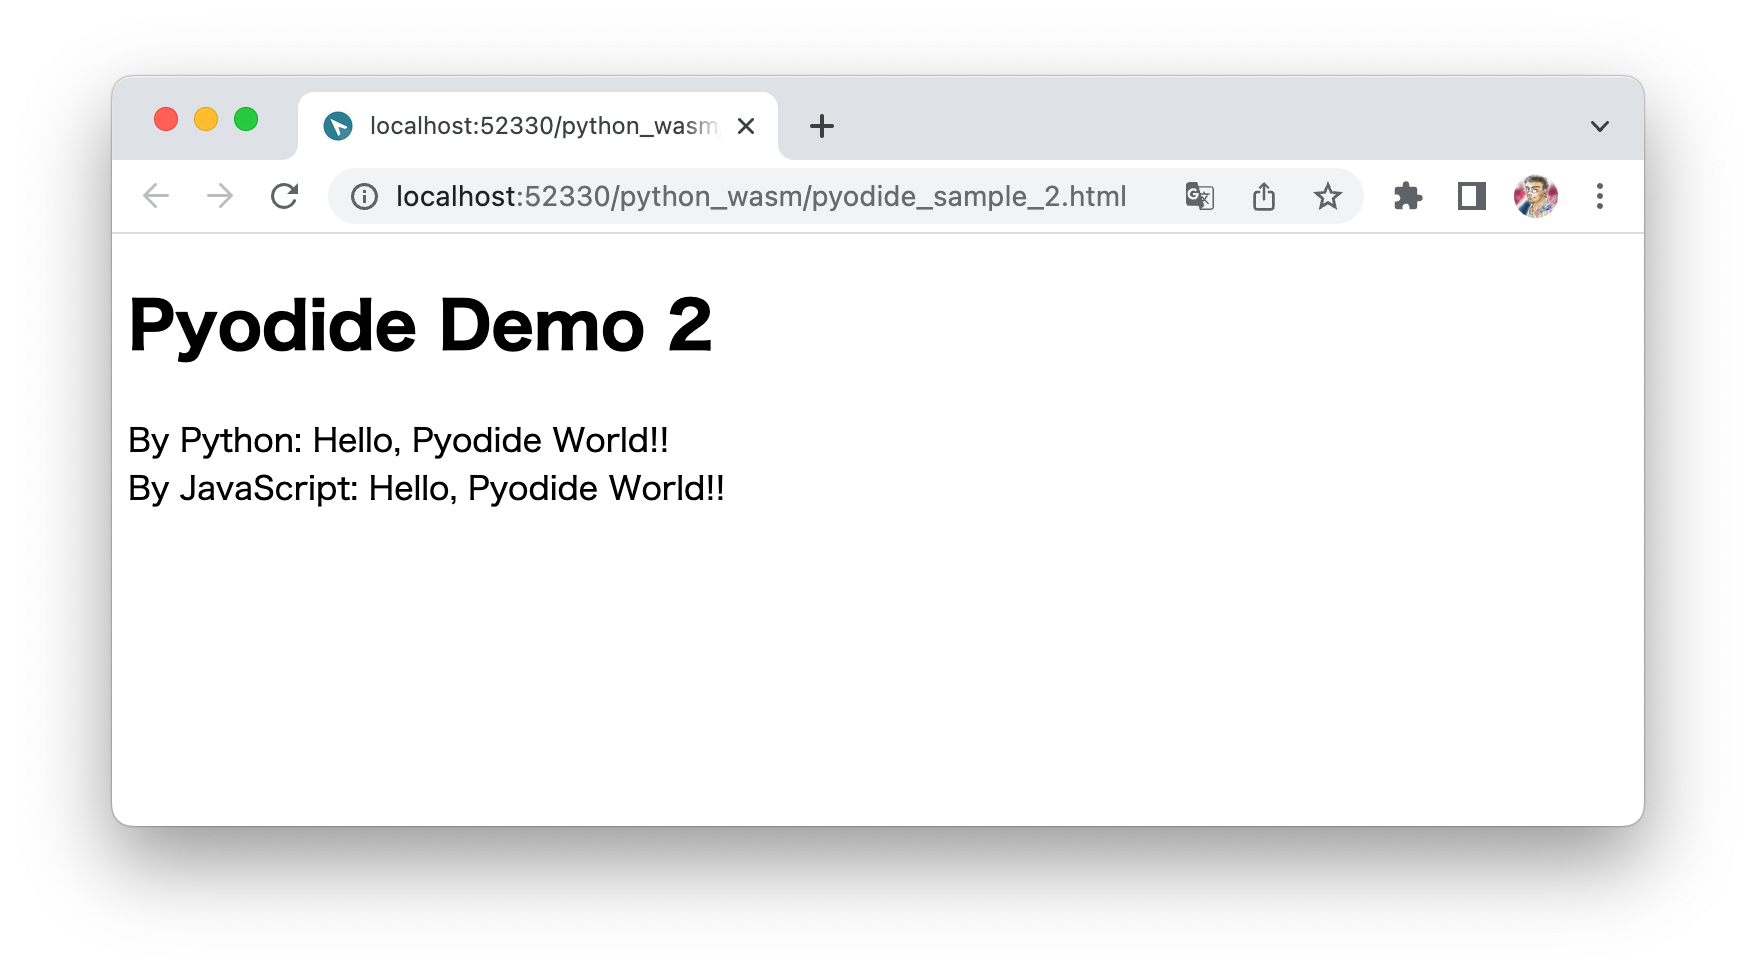Open the side panel icon
This screenshot has width=1756, height=974.
click(x=1471, y=196)
